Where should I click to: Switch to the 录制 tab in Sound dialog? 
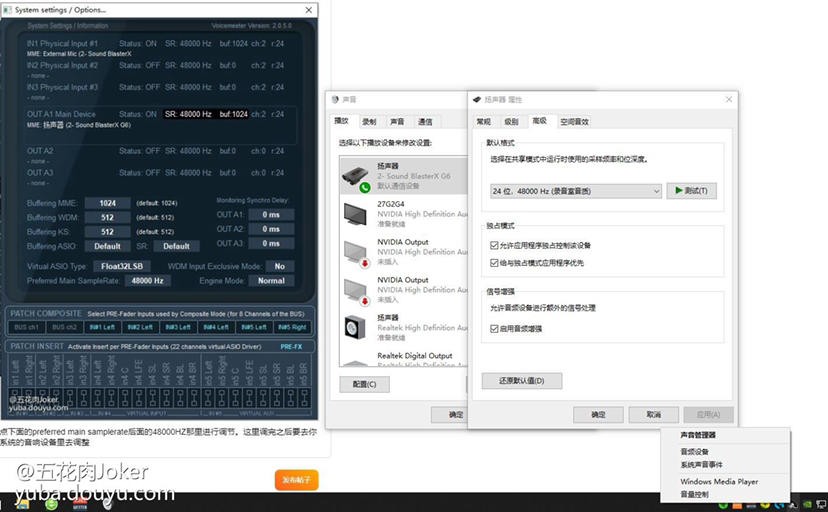pos(369,122)
